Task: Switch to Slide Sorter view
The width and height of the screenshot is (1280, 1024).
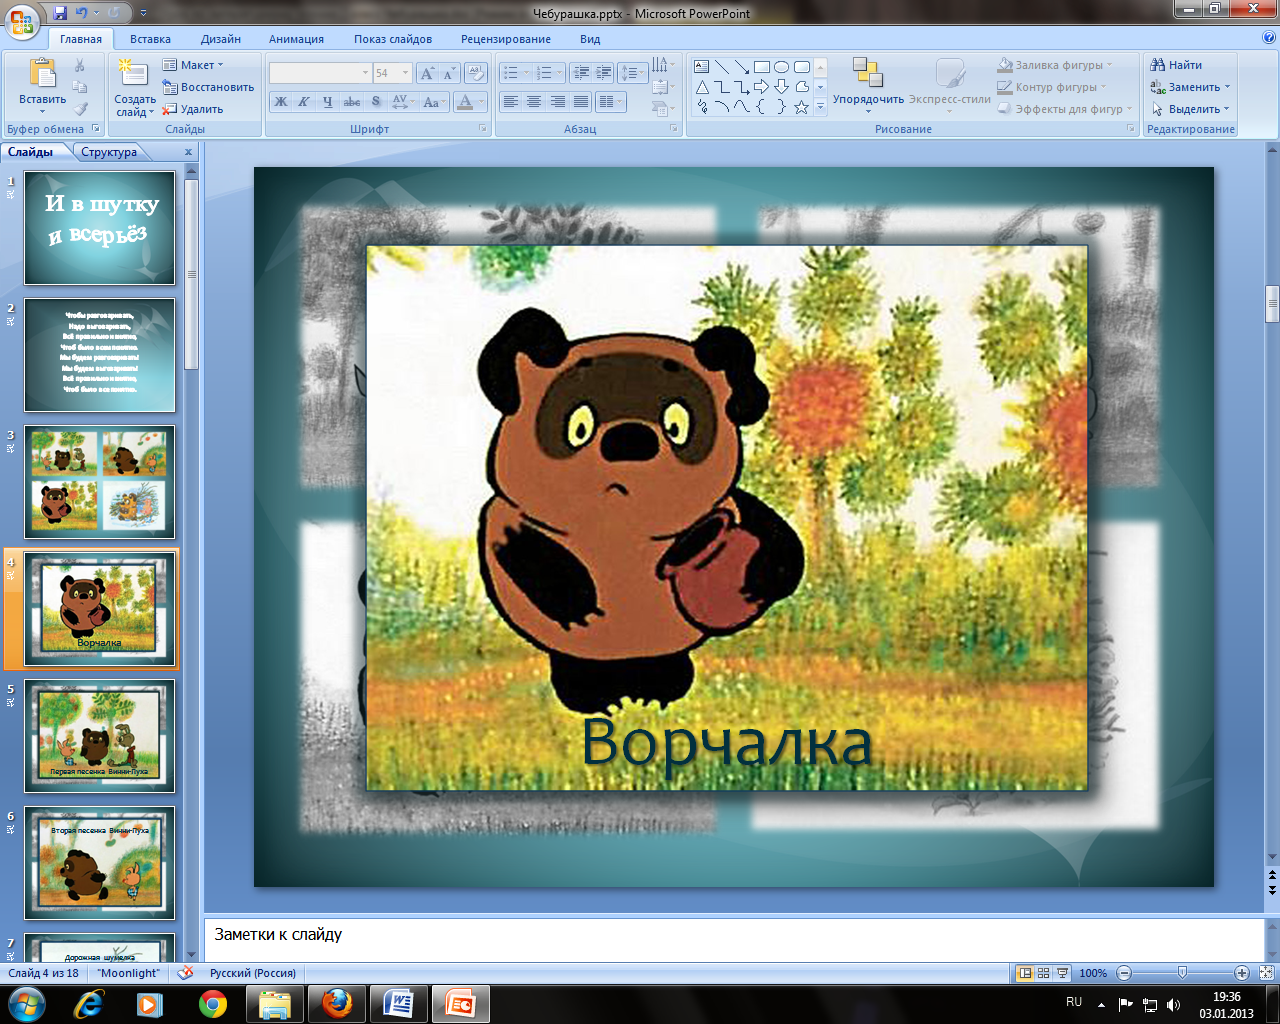Action: click(x=1044, y=973)
